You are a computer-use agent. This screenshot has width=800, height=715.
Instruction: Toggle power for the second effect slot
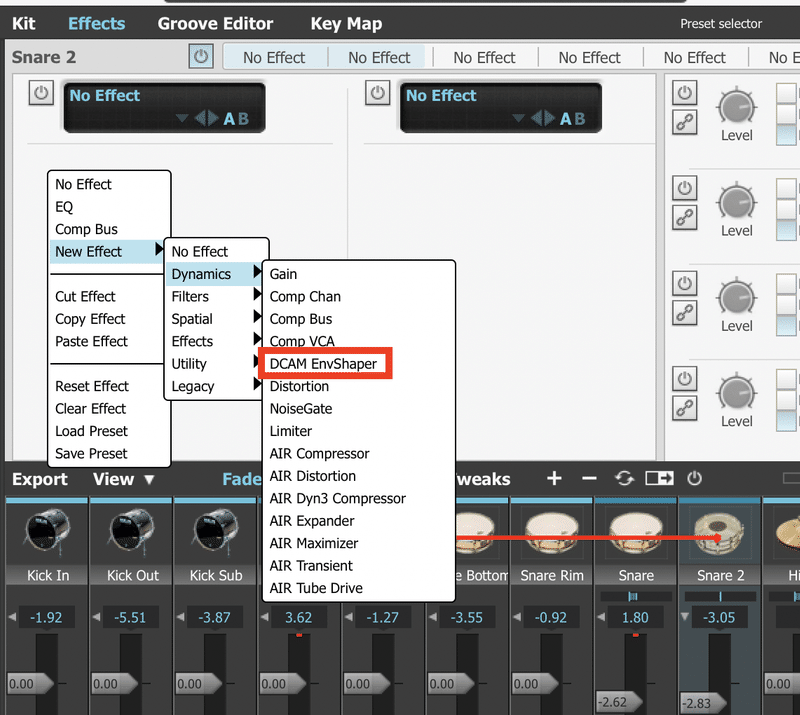[x=378, y=93]
